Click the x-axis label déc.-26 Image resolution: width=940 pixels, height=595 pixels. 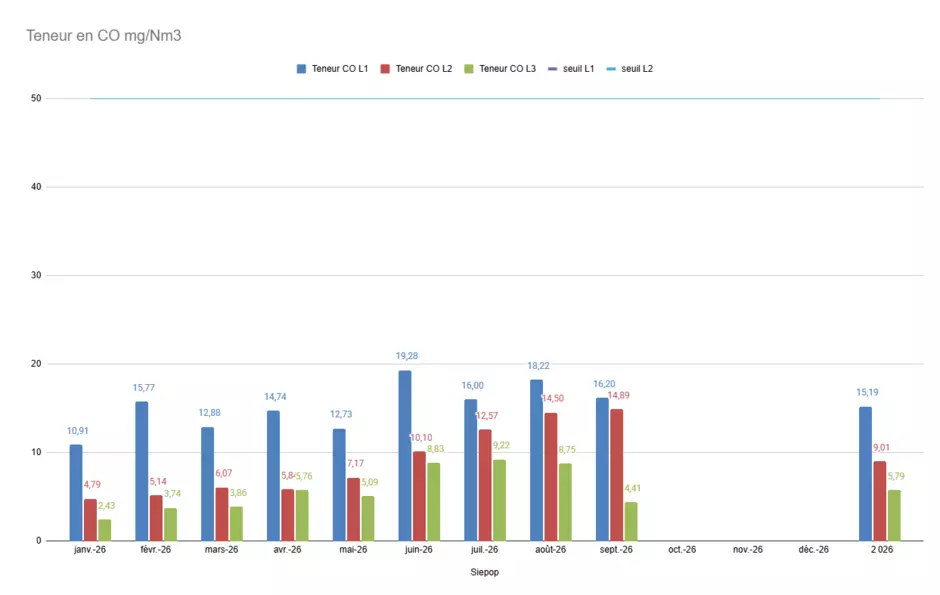click(x=814, y=549)
